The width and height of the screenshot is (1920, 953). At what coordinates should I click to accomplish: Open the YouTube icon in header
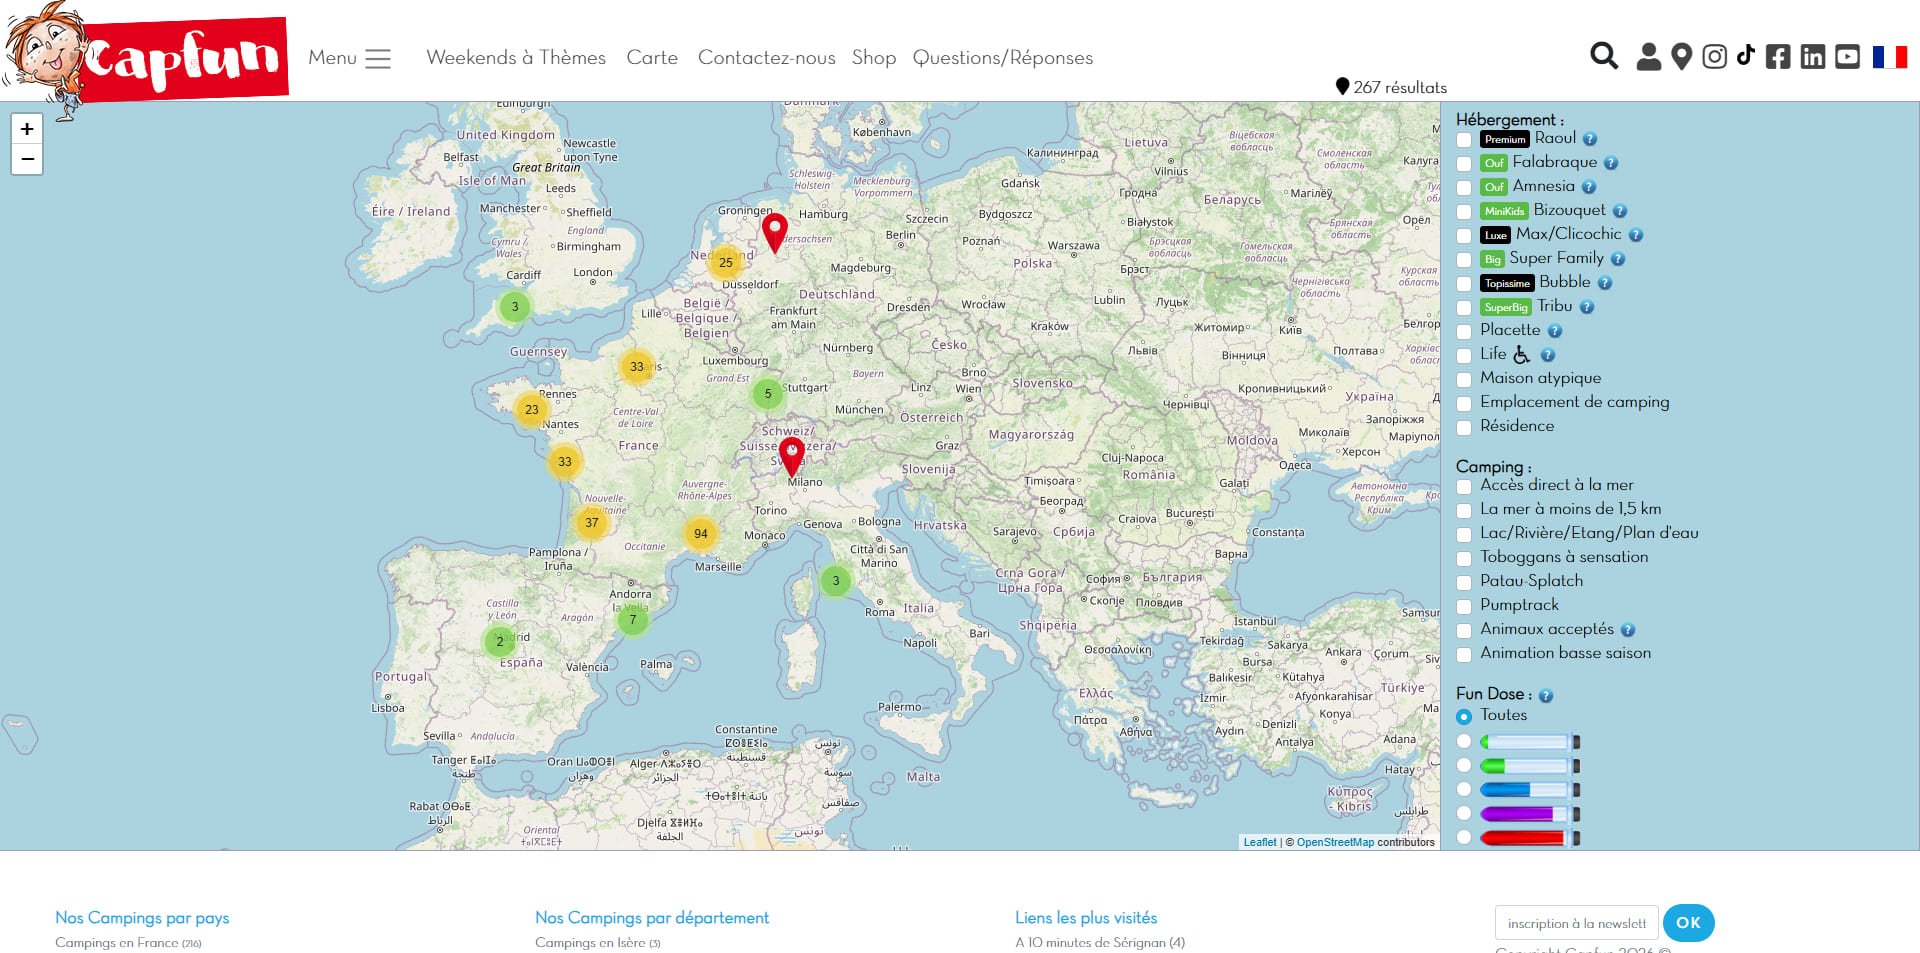click(1847, 57)
